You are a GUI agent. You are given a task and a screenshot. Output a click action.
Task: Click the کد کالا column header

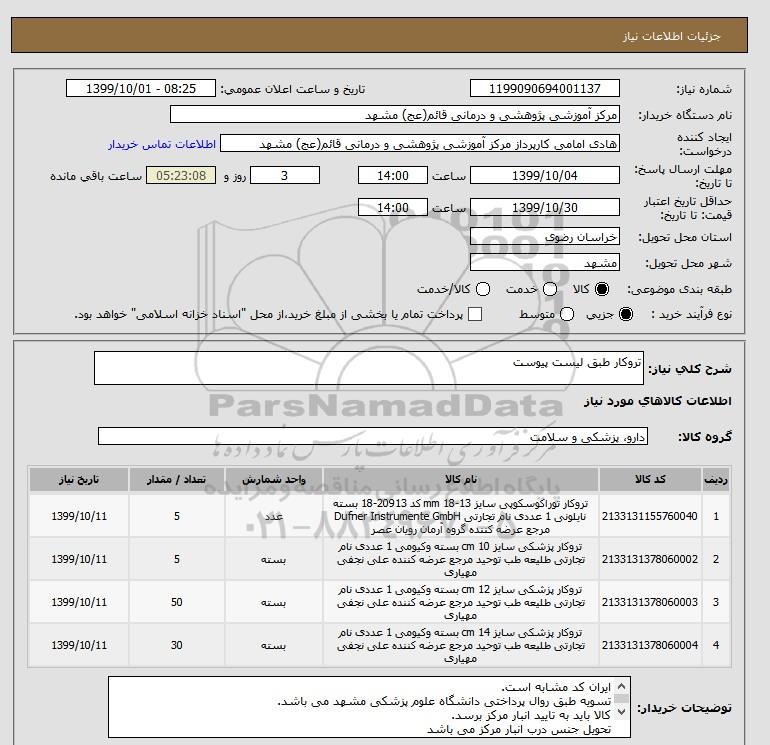(650, 479)
